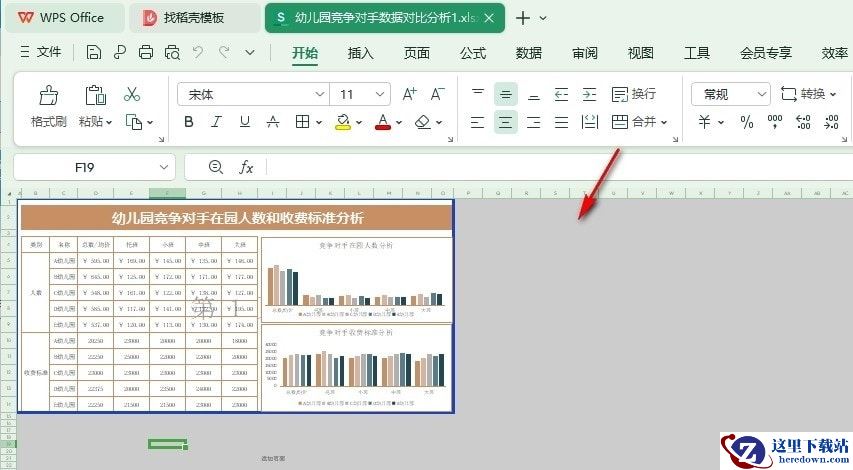
Task: Open the font name 宋体 dropdown
Action: pos(320,95)
